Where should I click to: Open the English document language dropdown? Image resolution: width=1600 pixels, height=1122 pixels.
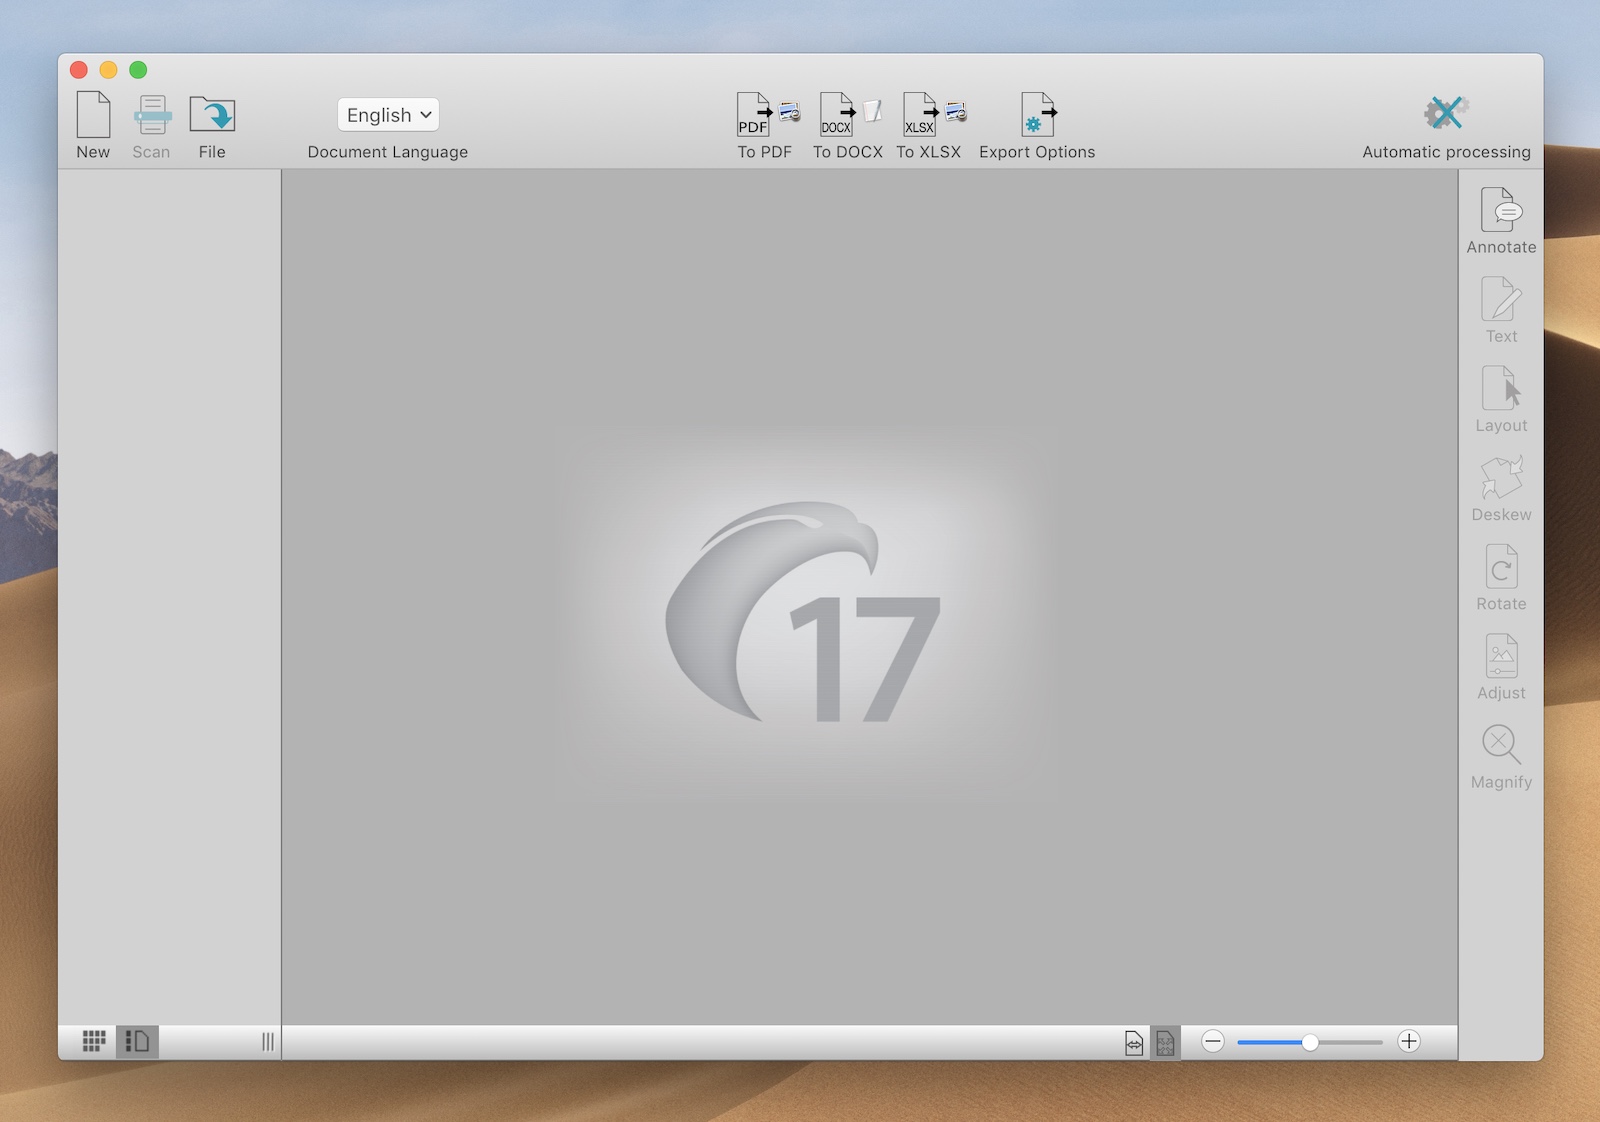click(x=388, y=115)
